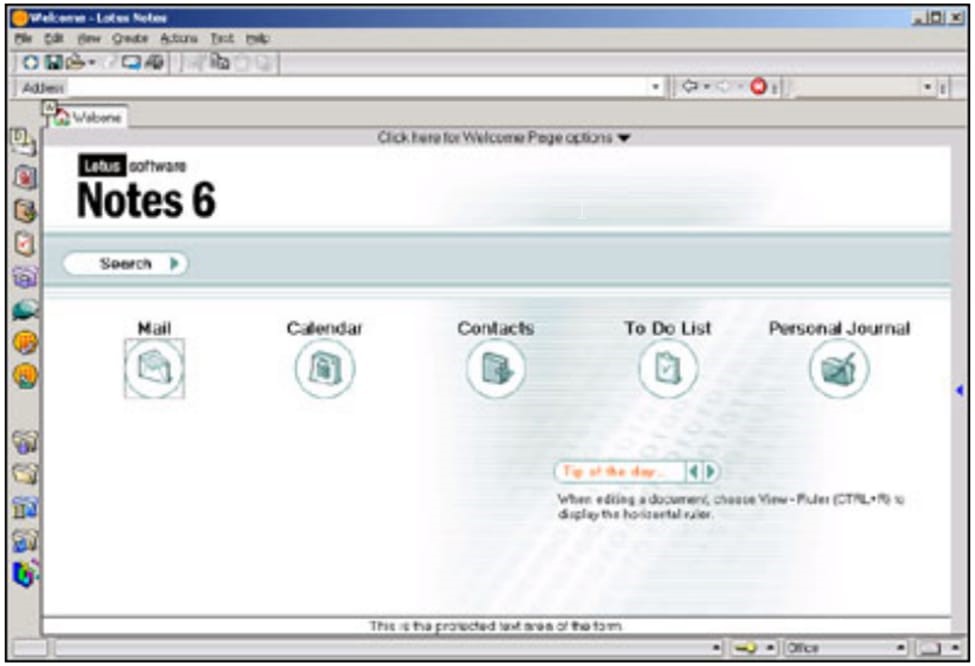Open the status message area dropdown arrow
The width and height of the screenshot is (975, 666).
click(x=716, y=648)
